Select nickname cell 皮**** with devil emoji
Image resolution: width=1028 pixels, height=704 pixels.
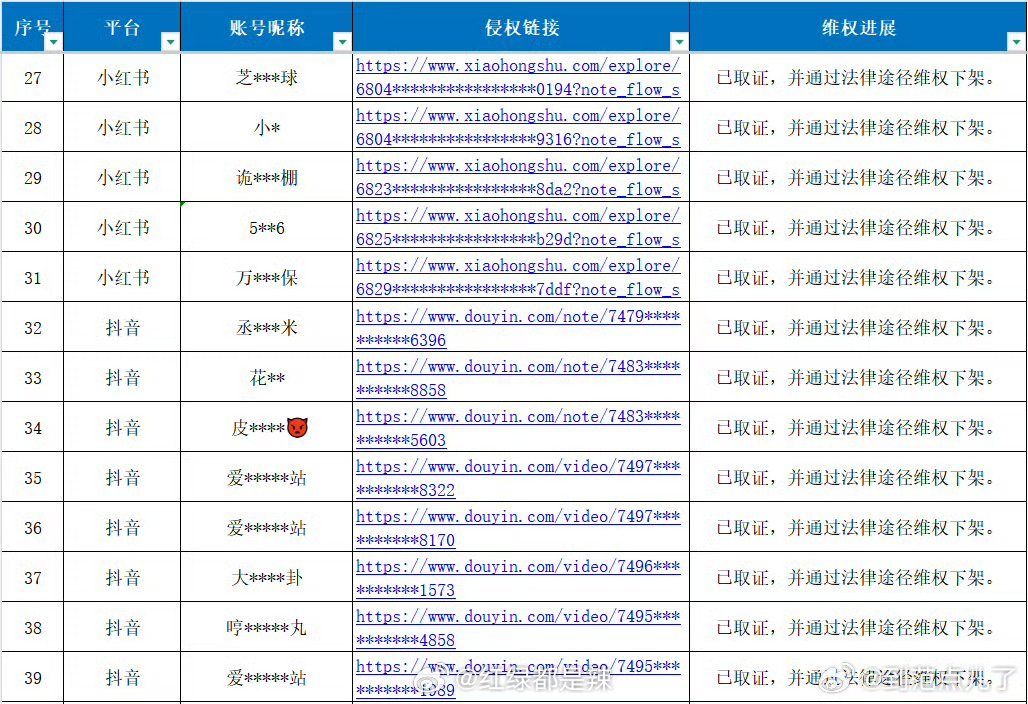click(266, 428)
